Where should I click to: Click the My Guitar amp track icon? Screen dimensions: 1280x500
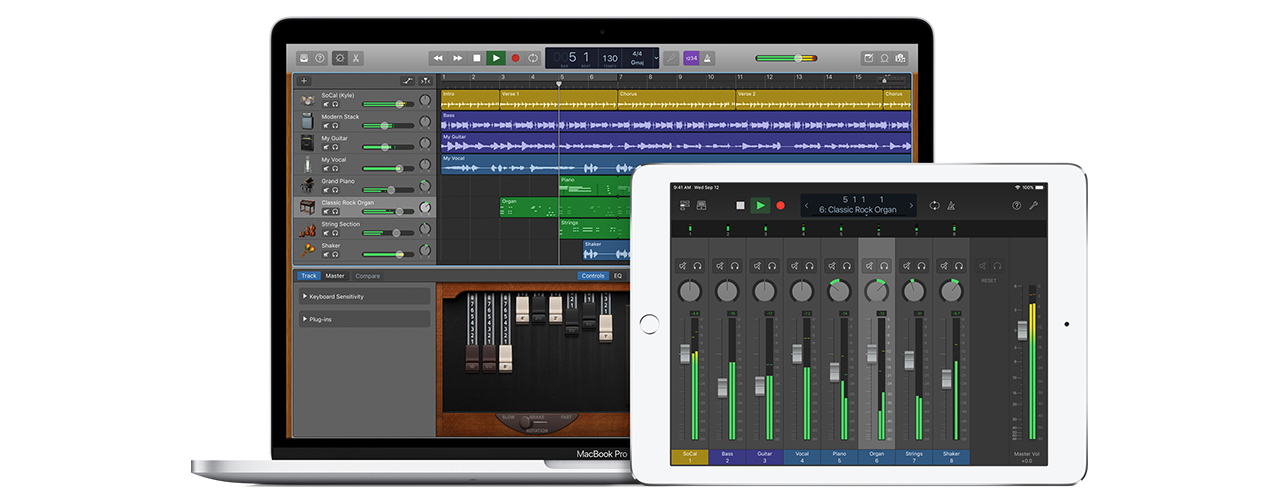pos(308,143)
